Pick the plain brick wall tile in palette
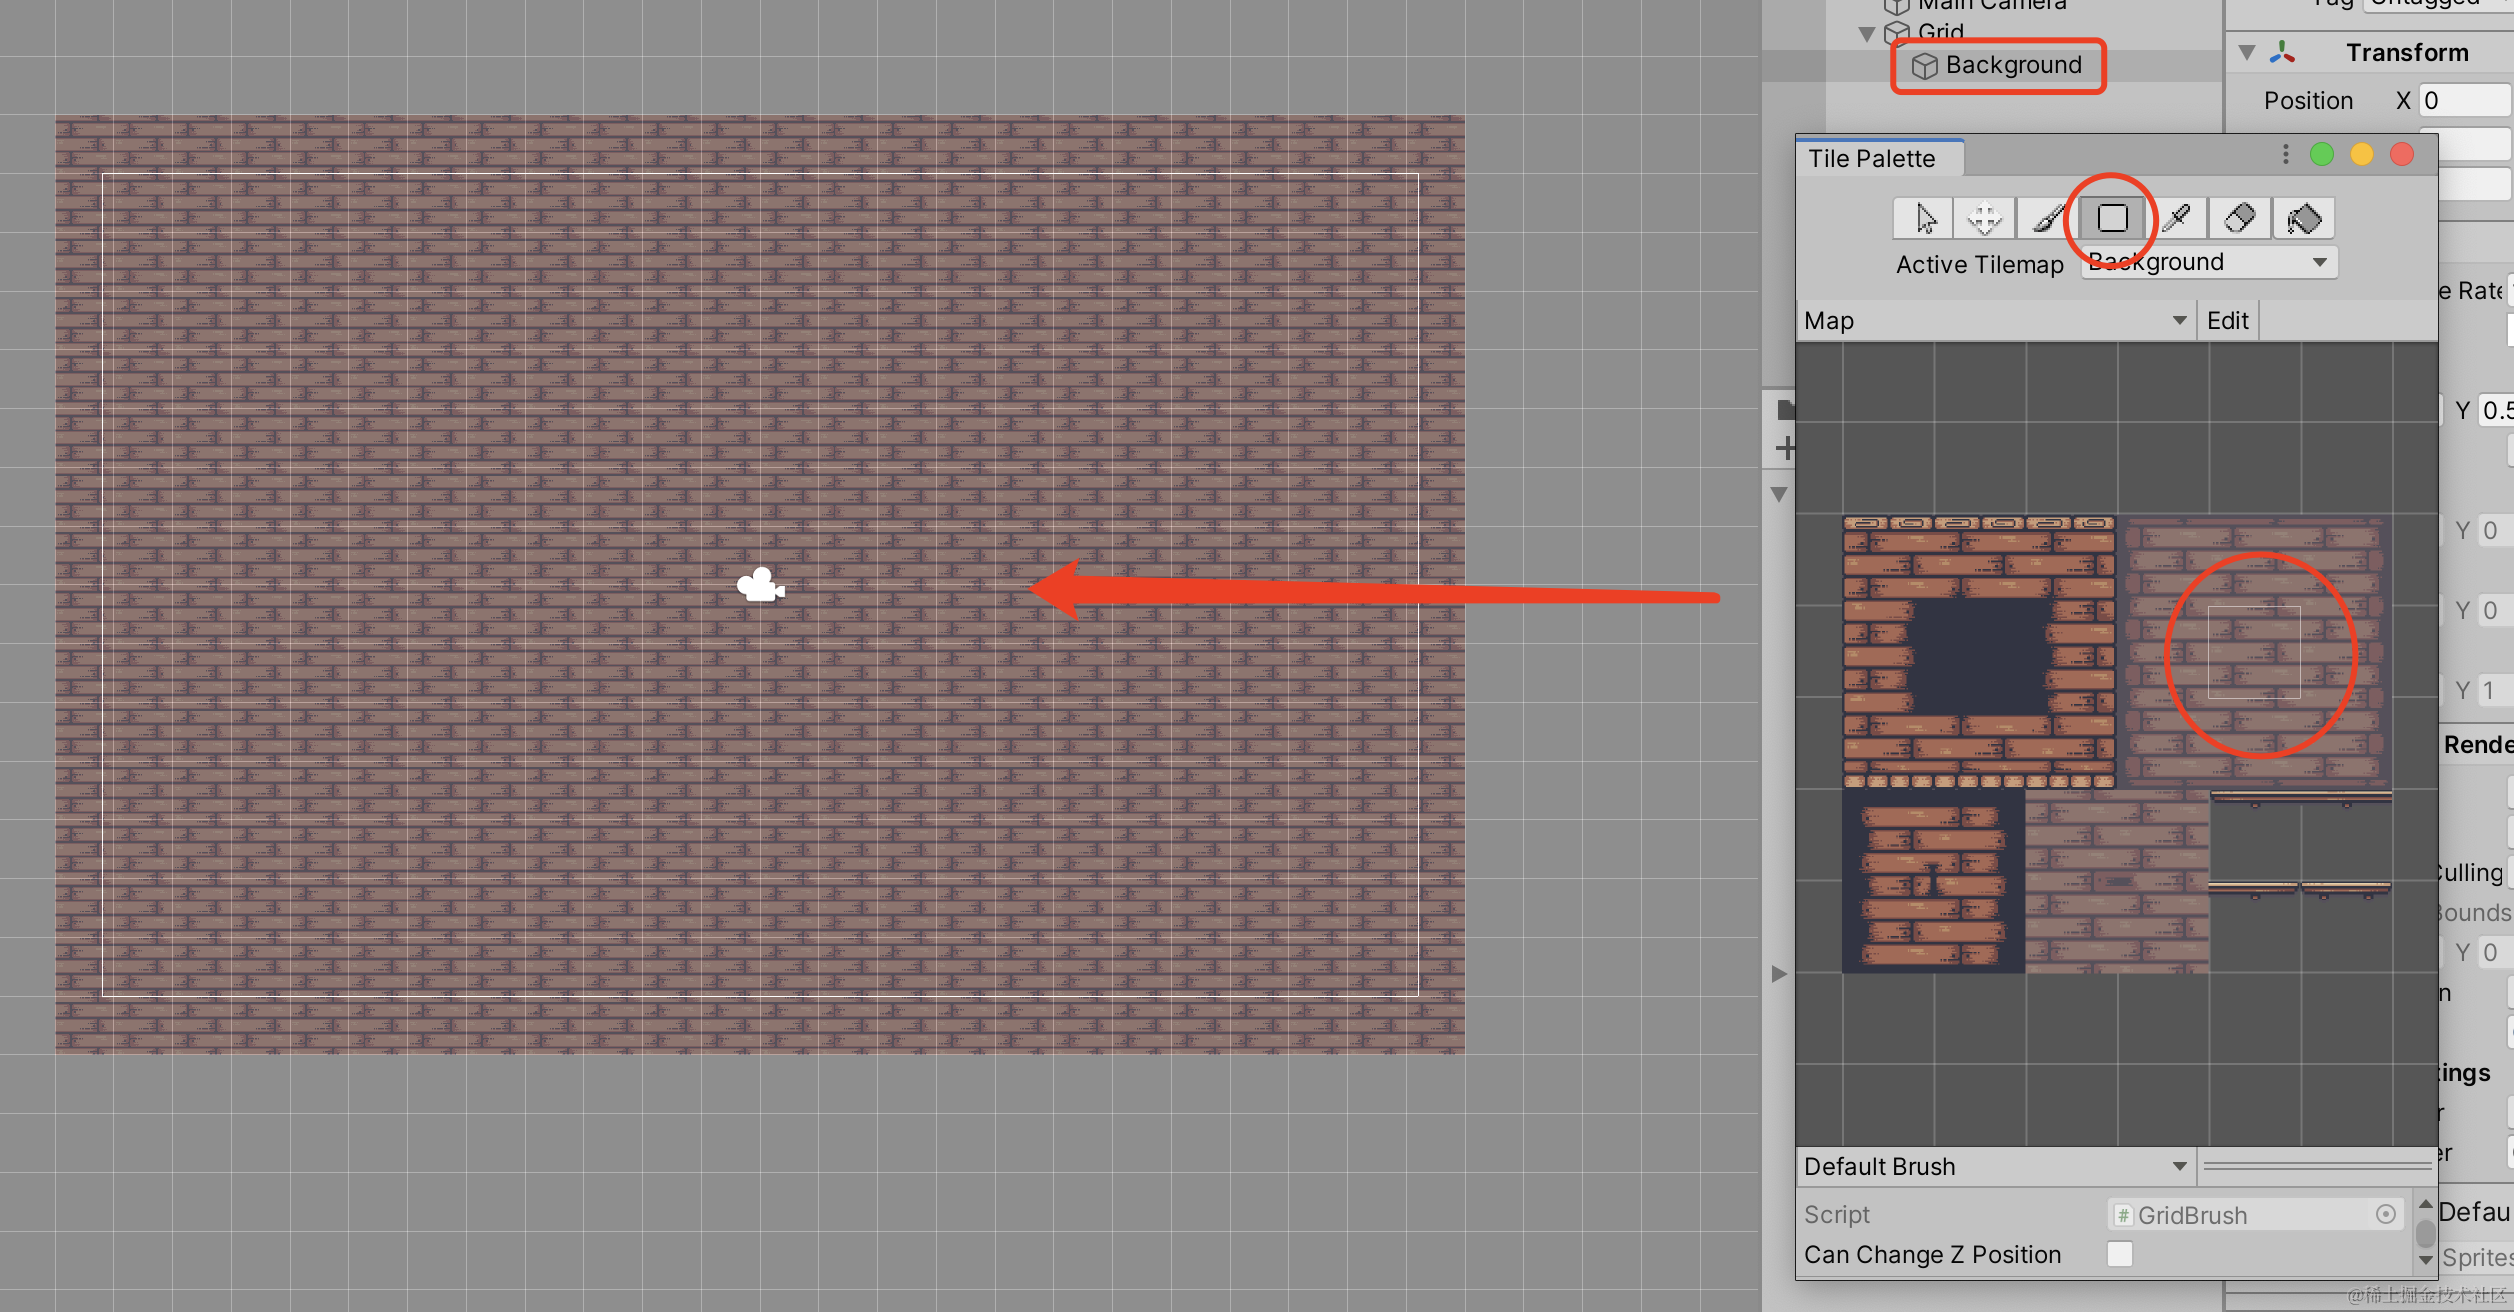Viewport: 2514px width, 1312px height. pyautogui.click(x=2254, y=652)
